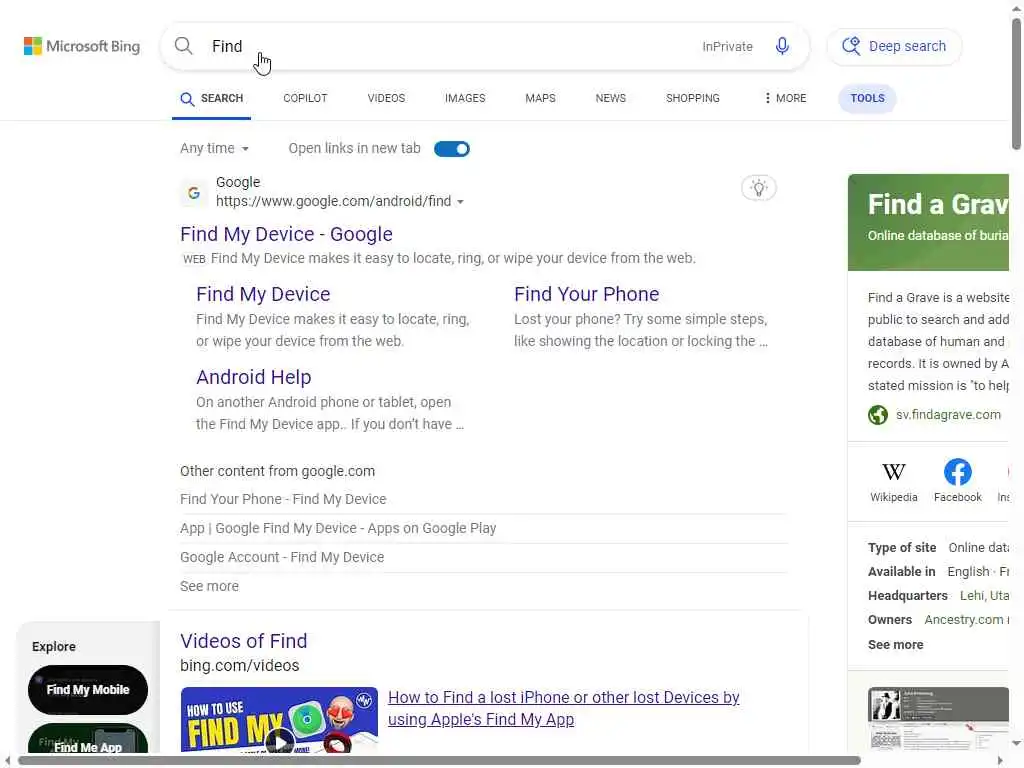Open Find Your Phone - Find My Device link

283,499
